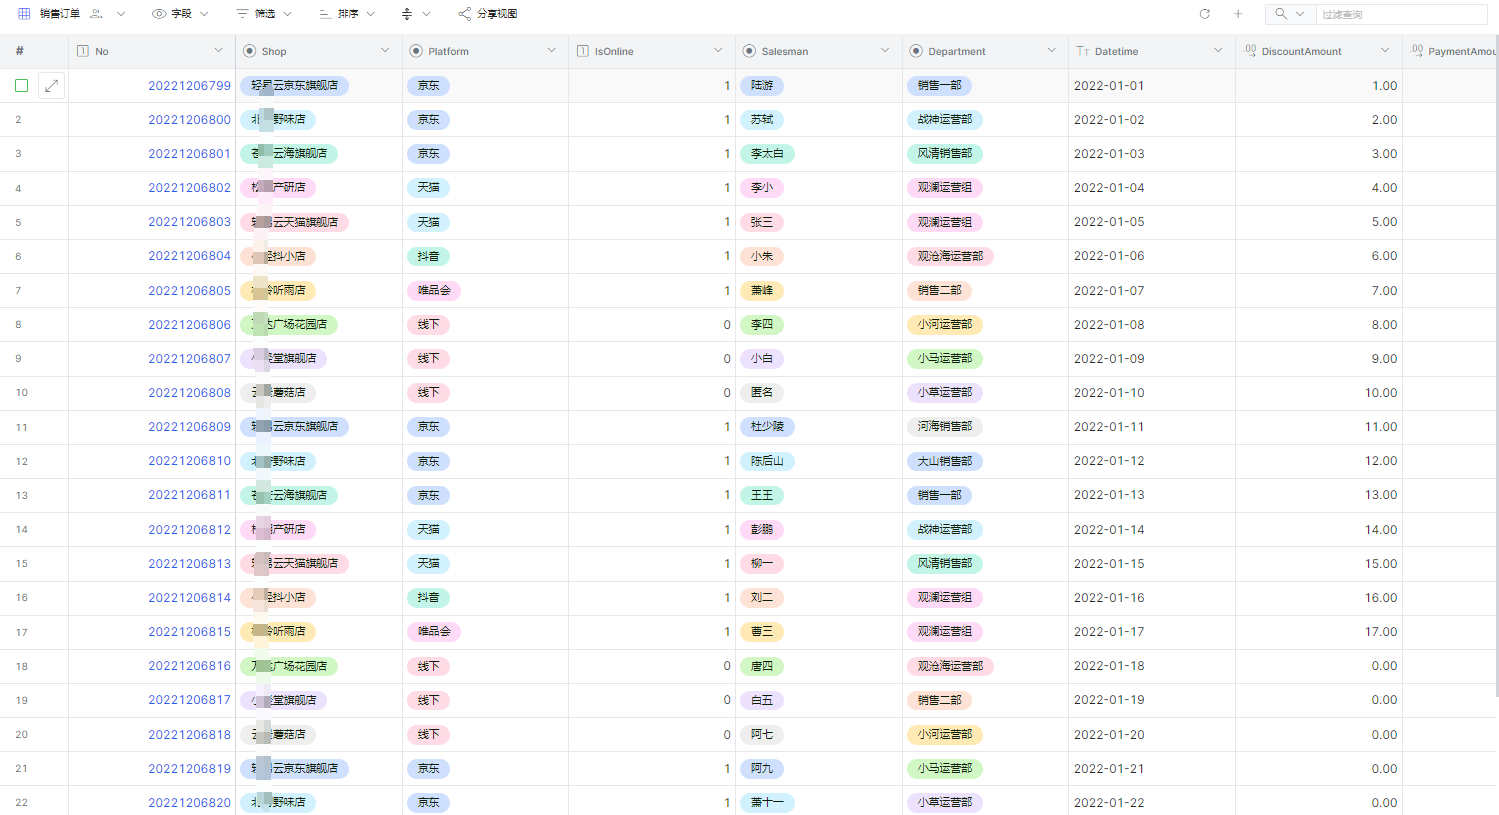Image resolution: width=1499 pixels, height=815 pixels.
Task: Click the 抖音 platform tag in row 6
Action: point(429,257)
